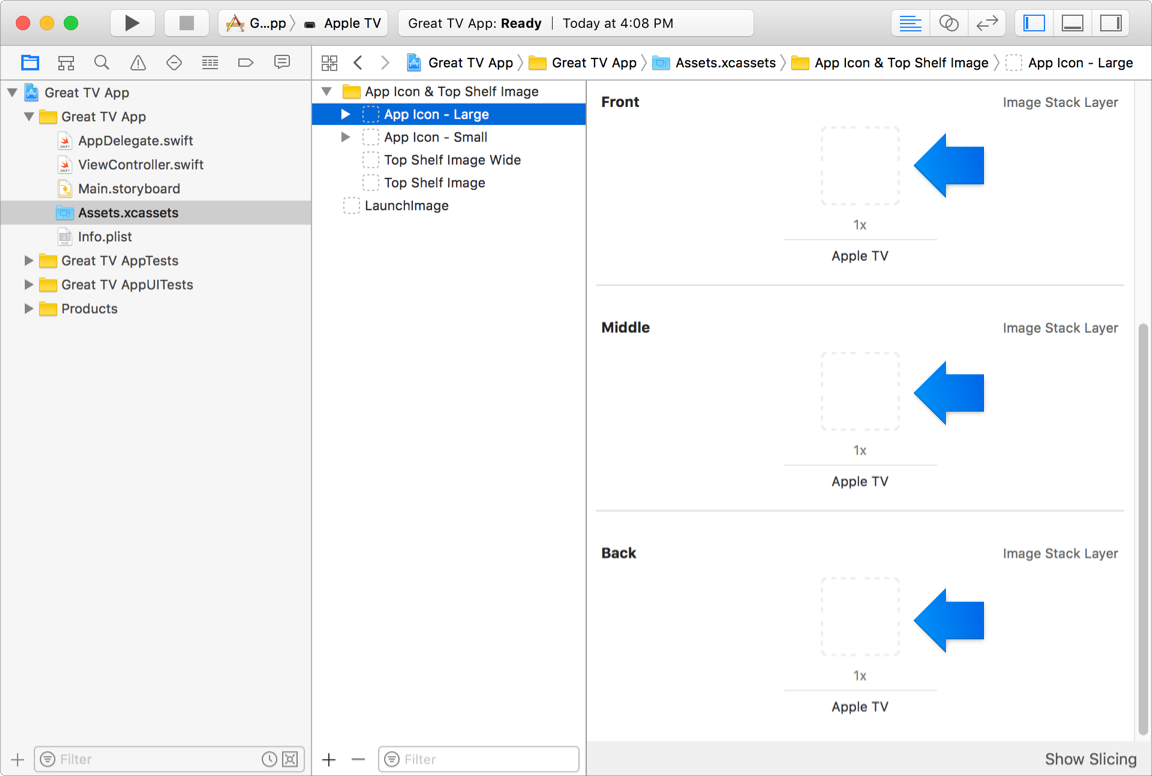Screen dimensions: 1152x776
Task: Toggle the bottom Debug area
Action: coord(1072,23)
